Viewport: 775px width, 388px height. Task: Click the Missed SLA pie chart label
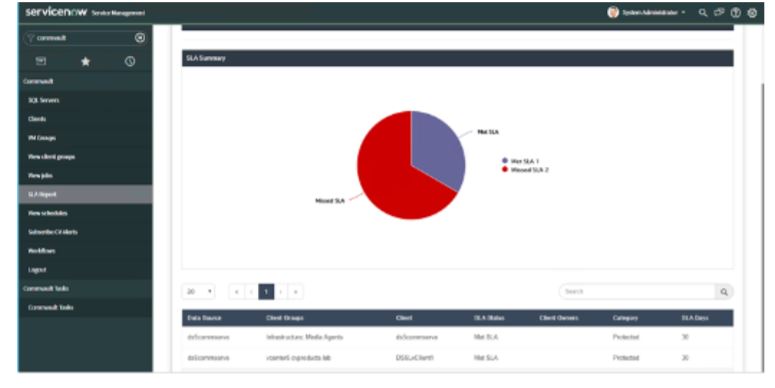coord(330,201)
